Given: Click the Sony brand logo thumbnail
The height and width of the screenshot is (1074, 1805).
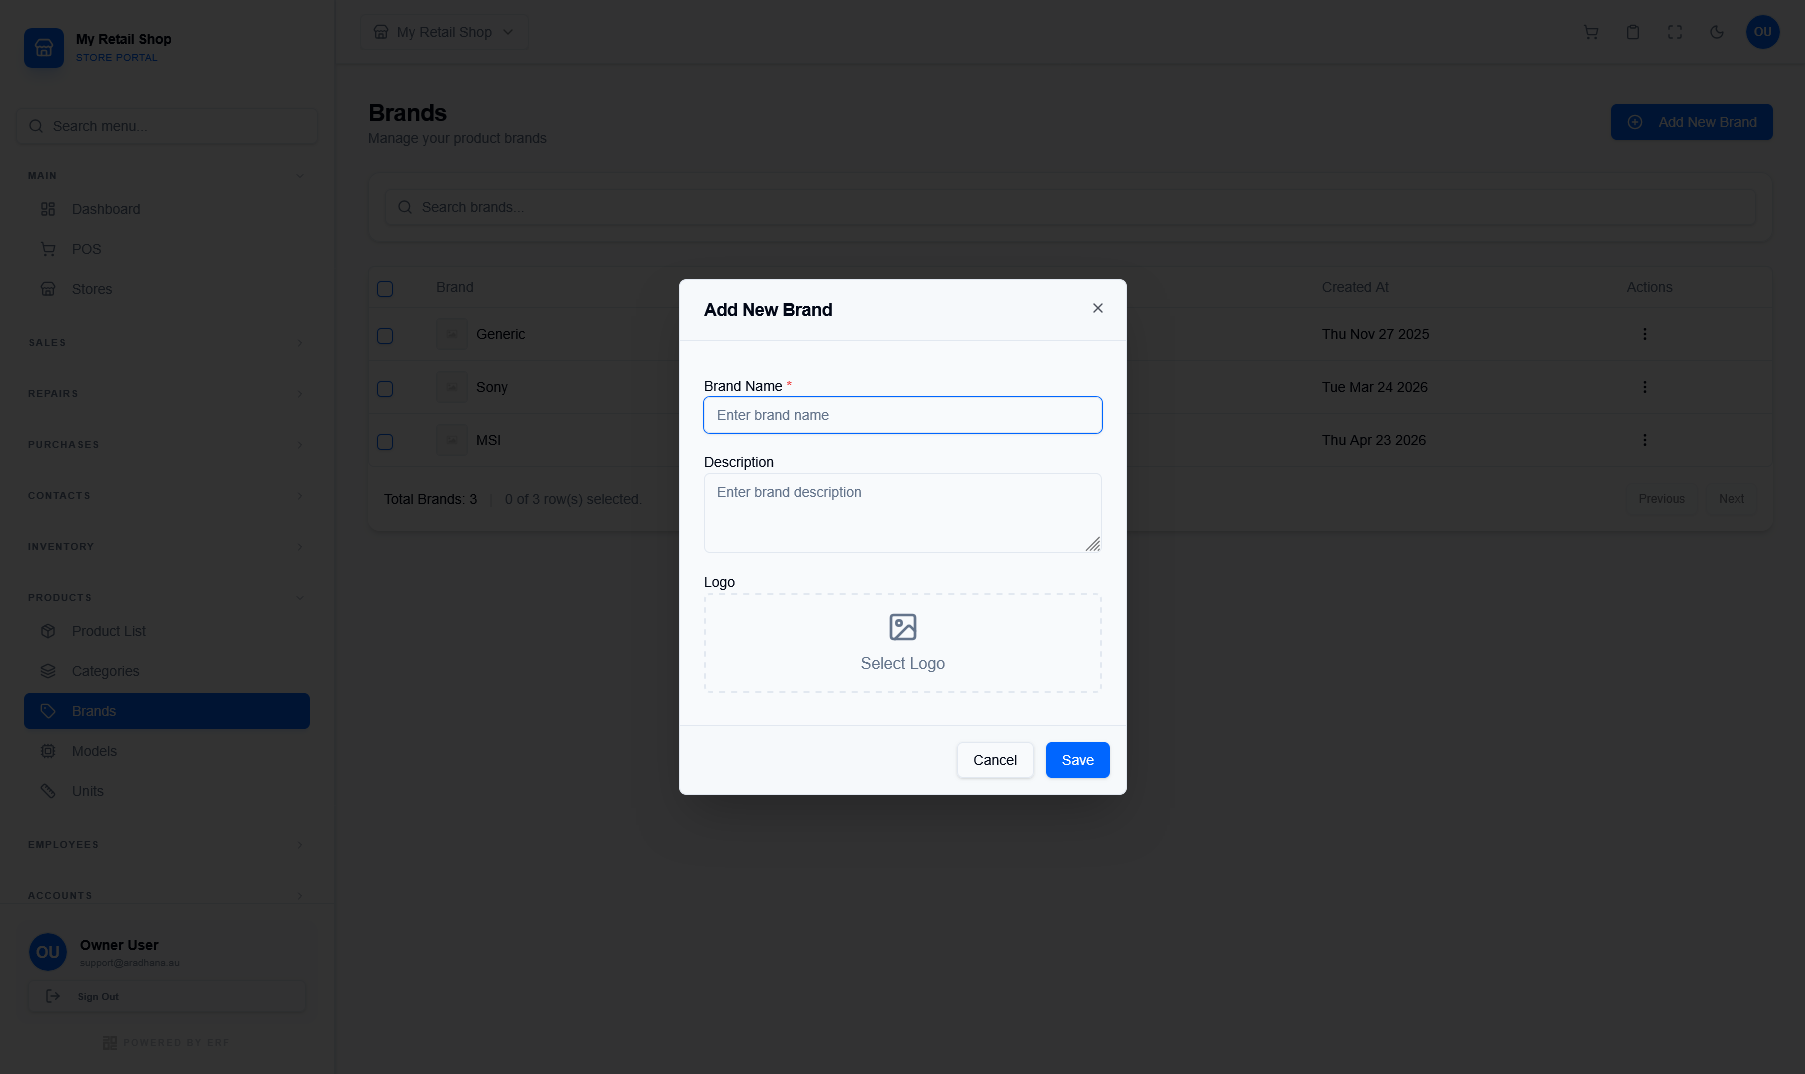Looking at the screenshot, I should 452,387.
